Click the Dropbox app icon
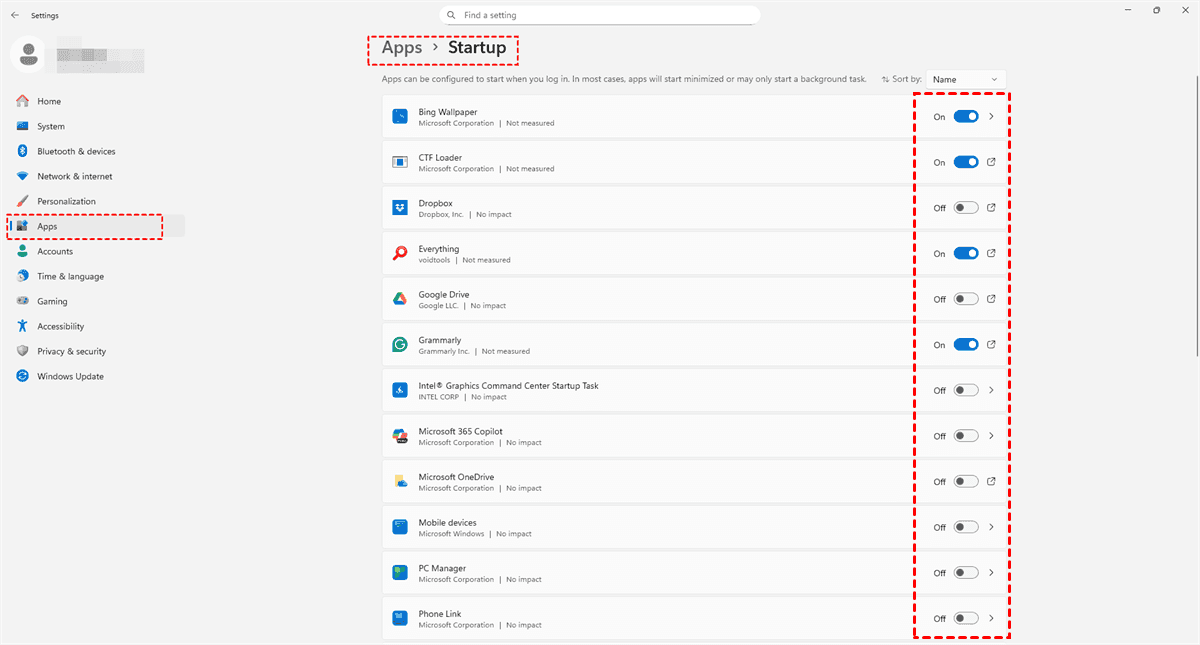The image size is (1200, 645). click(400, 208)
